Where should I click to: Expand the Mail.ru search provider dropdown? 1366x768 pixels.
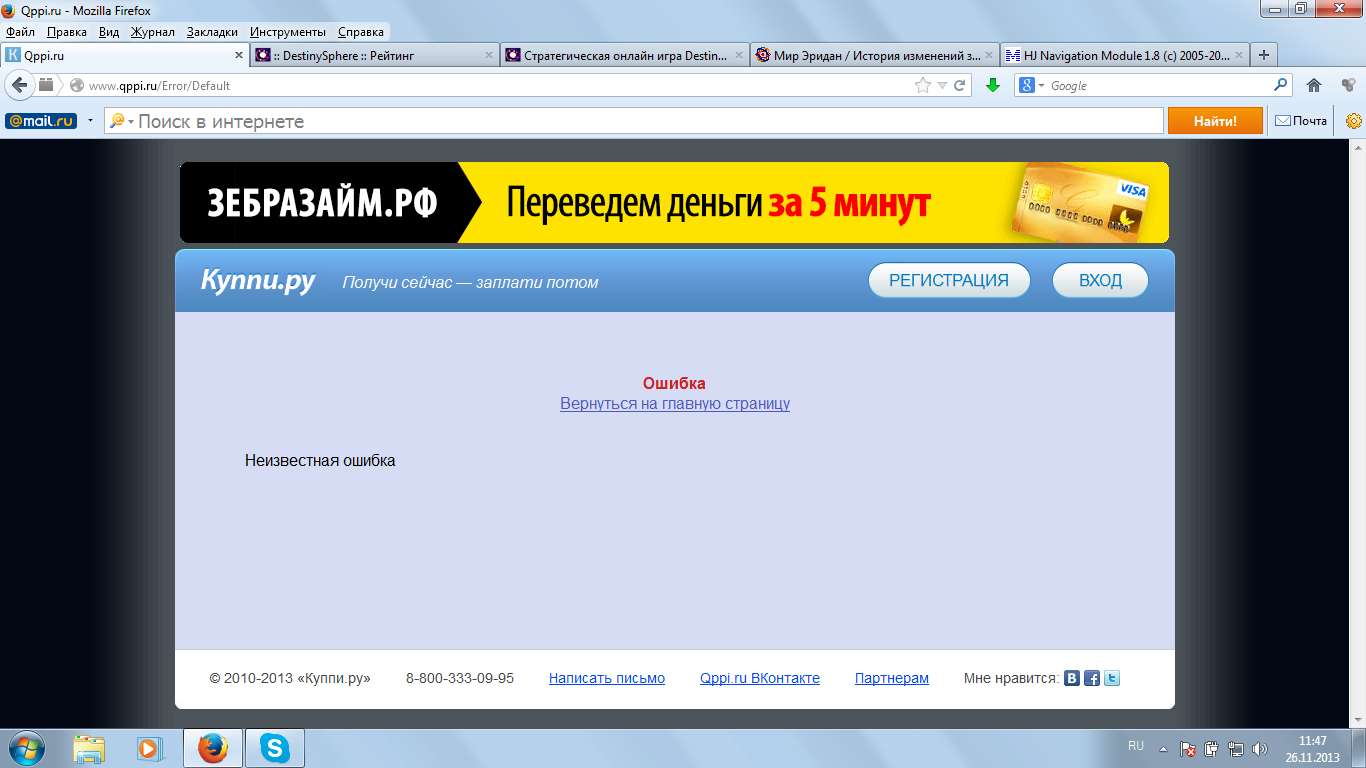tap(130, 120)
